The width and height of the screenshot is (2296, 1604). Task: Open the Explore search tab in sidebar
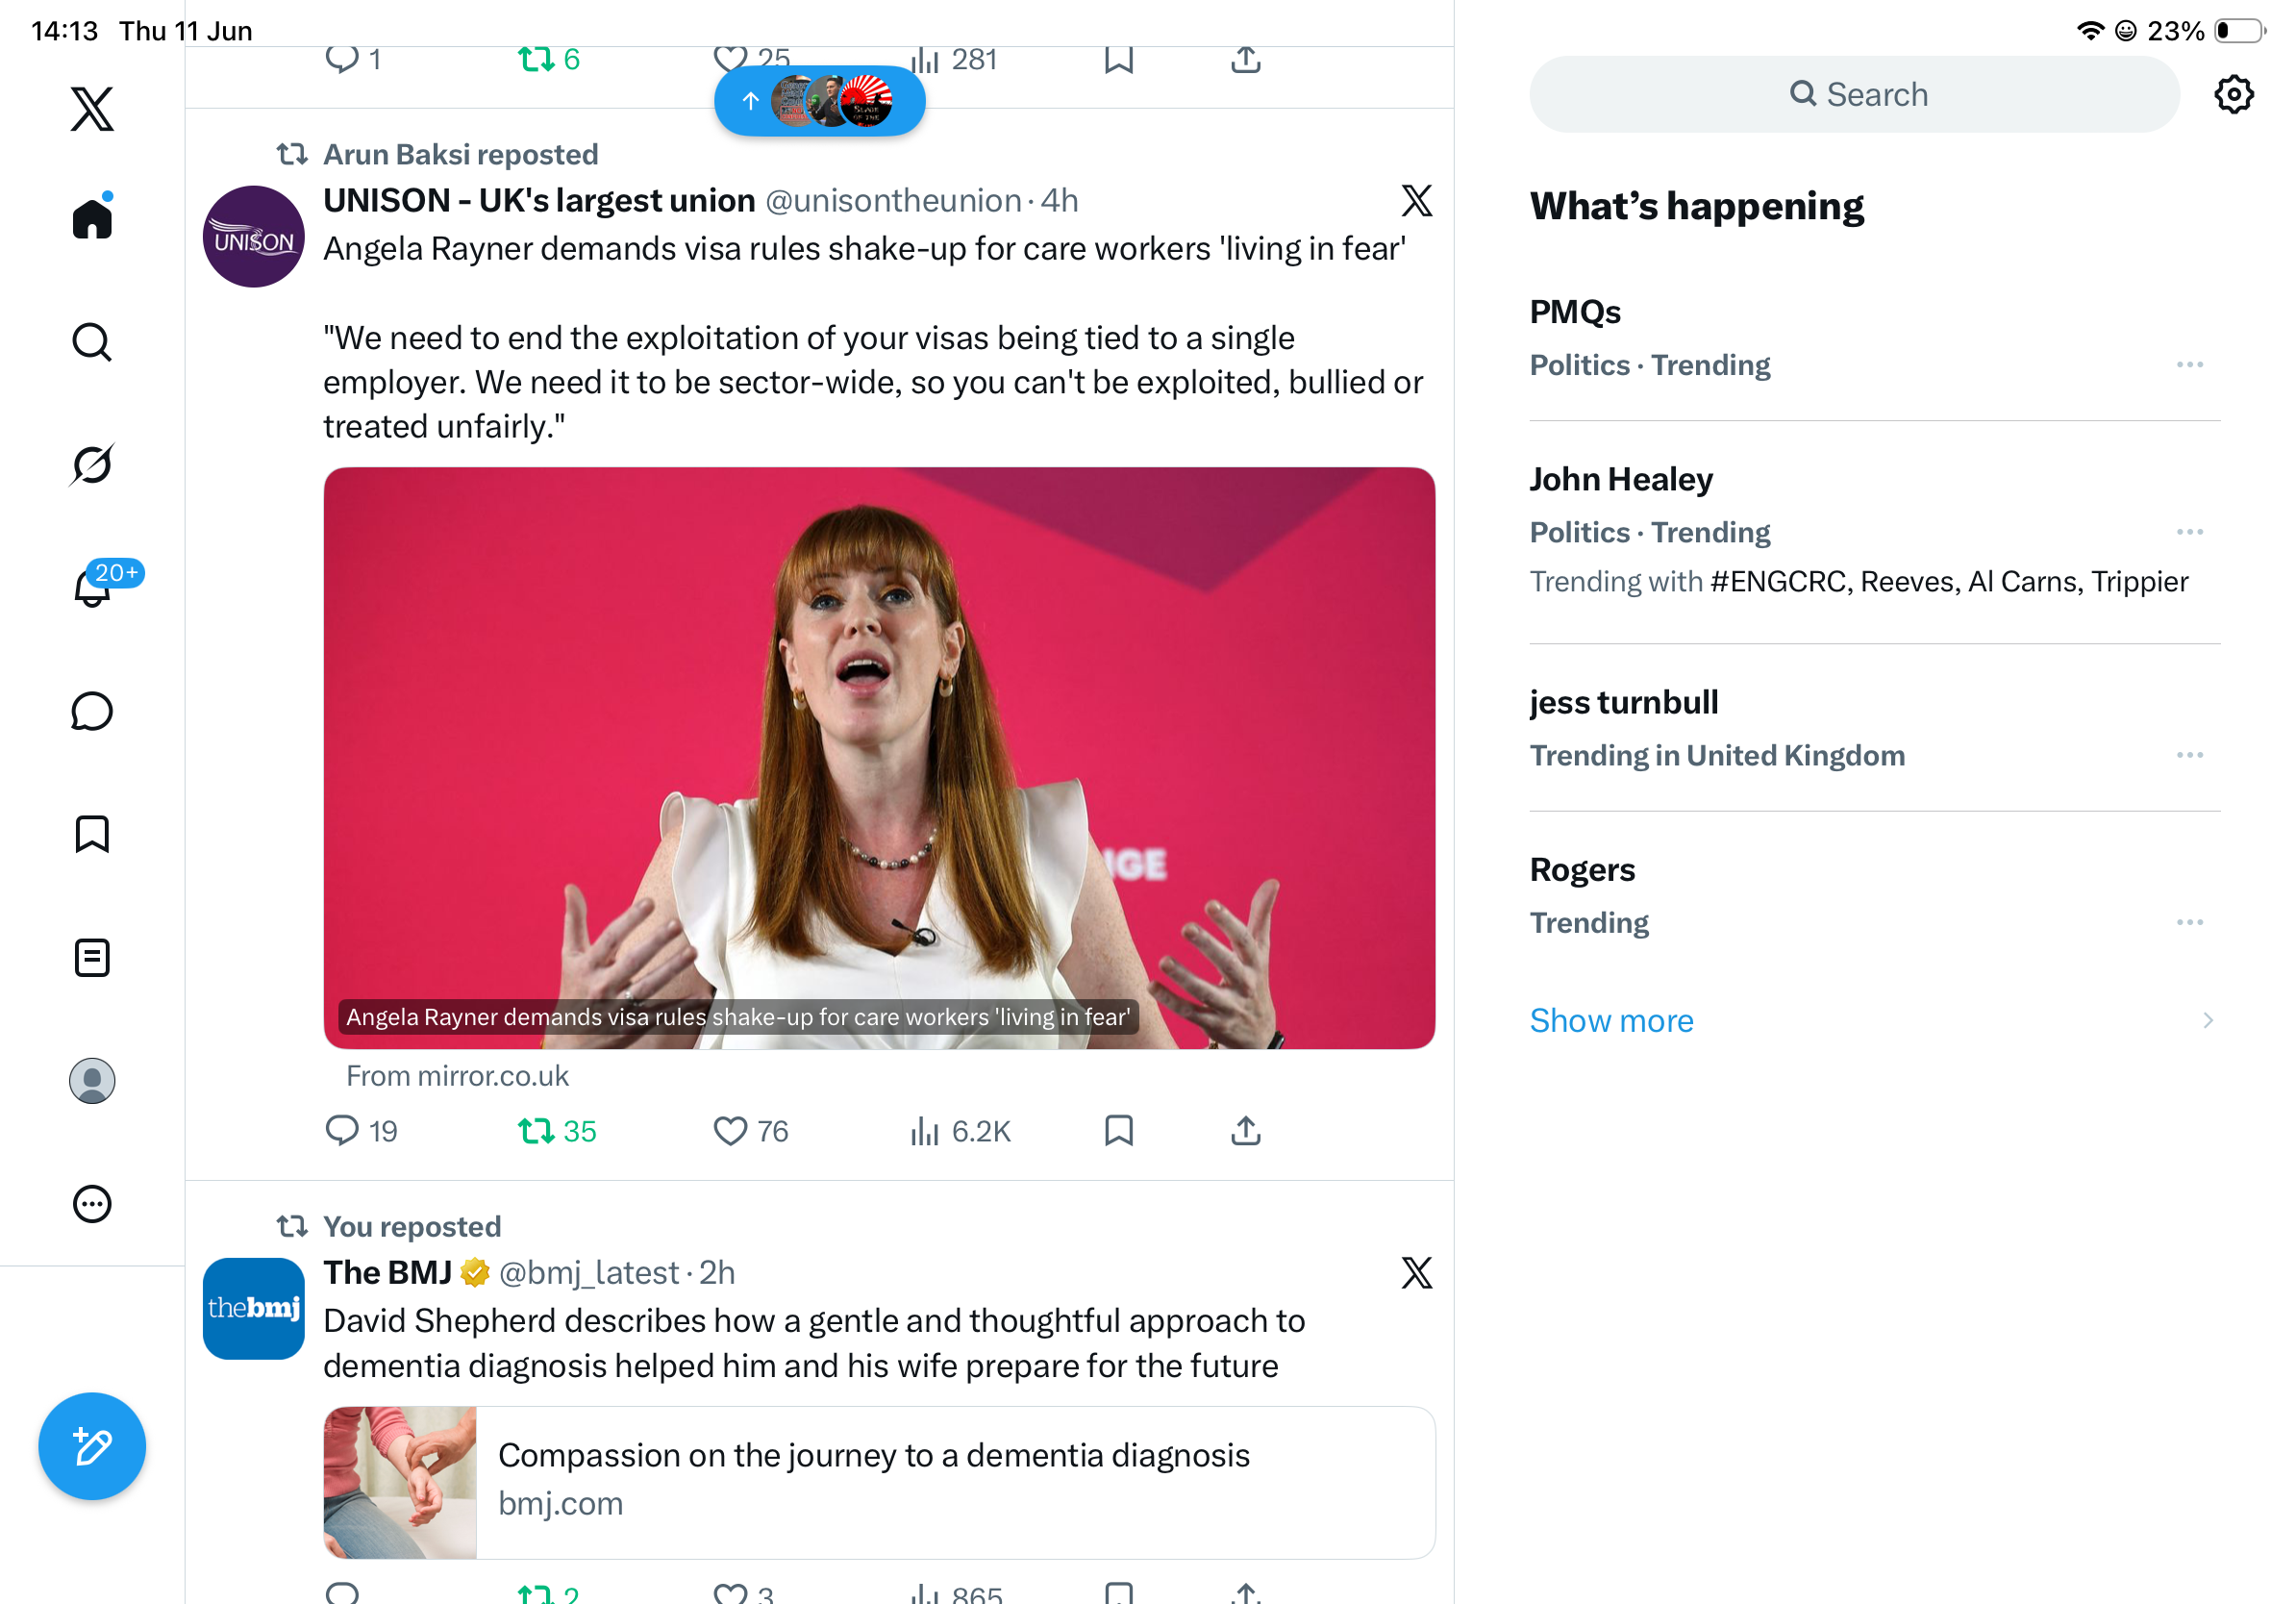click(92, 342)
